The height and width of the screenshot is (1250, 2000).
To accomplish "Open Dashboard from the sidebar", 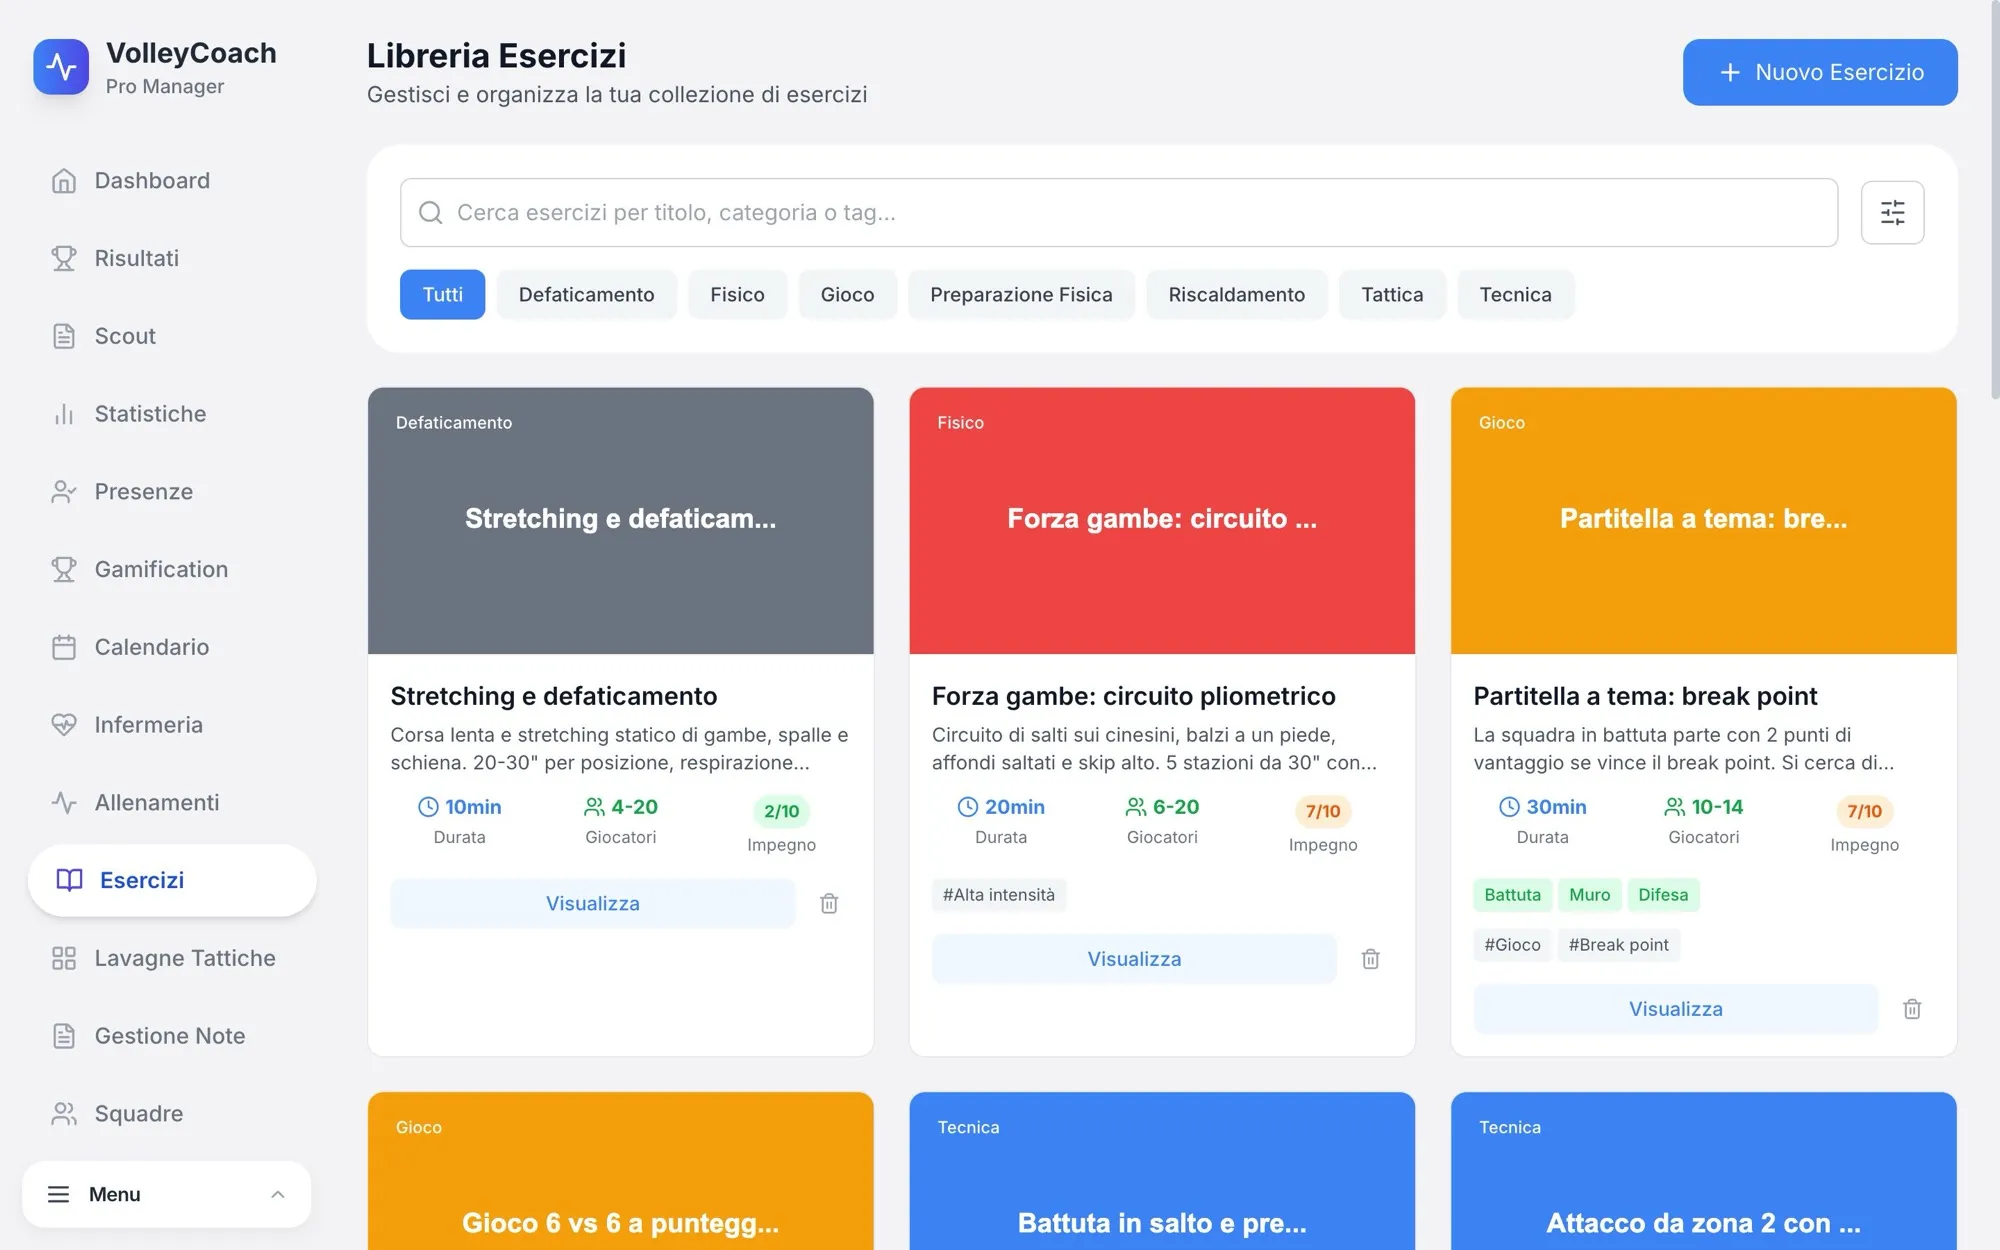I will tap(172, 181).
